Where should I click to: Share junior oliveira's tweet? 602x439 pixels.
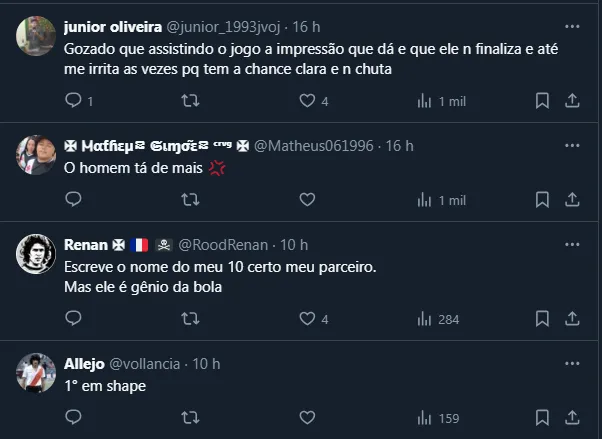click(572, 100)
